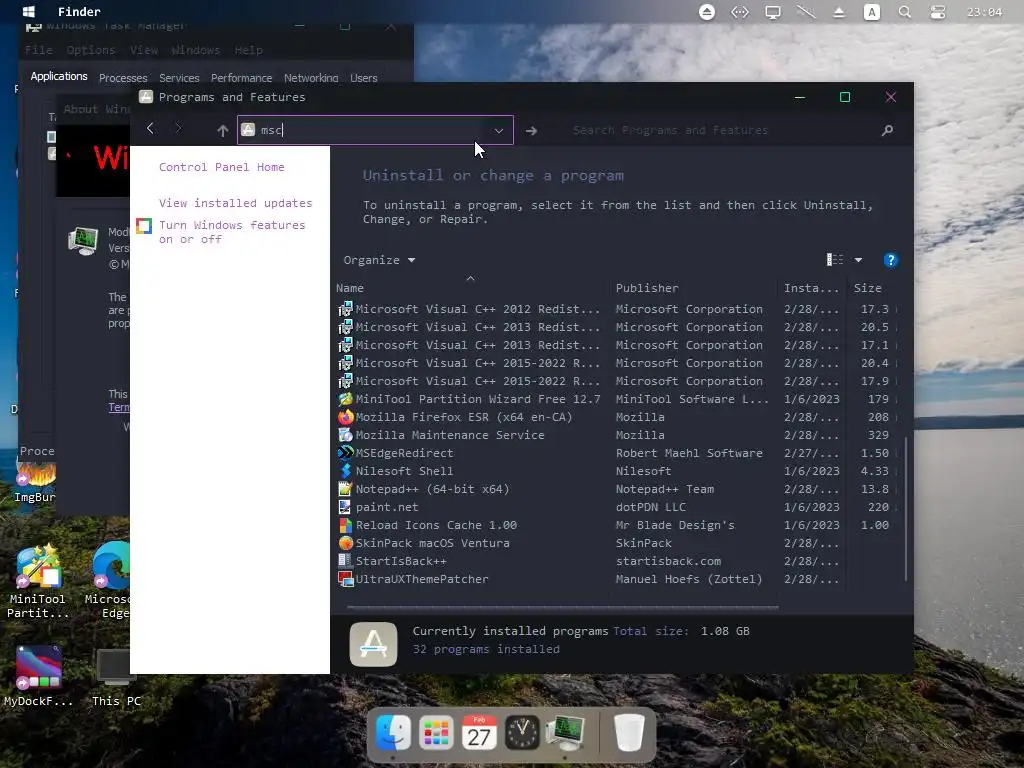
Task: Expand the address bar history dropdown
Action: point(498,131)
